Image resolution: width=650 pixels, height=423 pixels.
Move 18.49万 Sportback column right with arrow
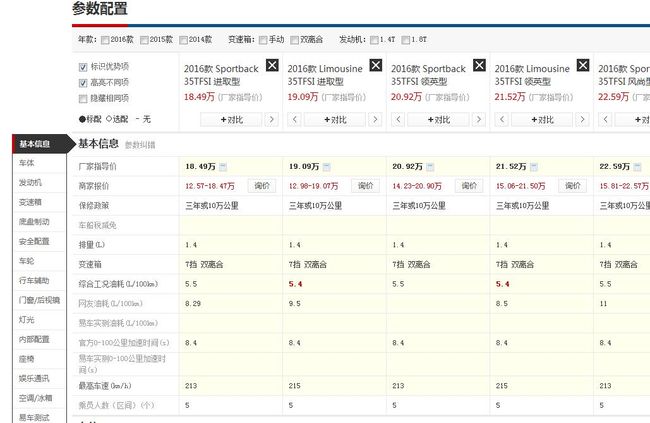(272, 119)
